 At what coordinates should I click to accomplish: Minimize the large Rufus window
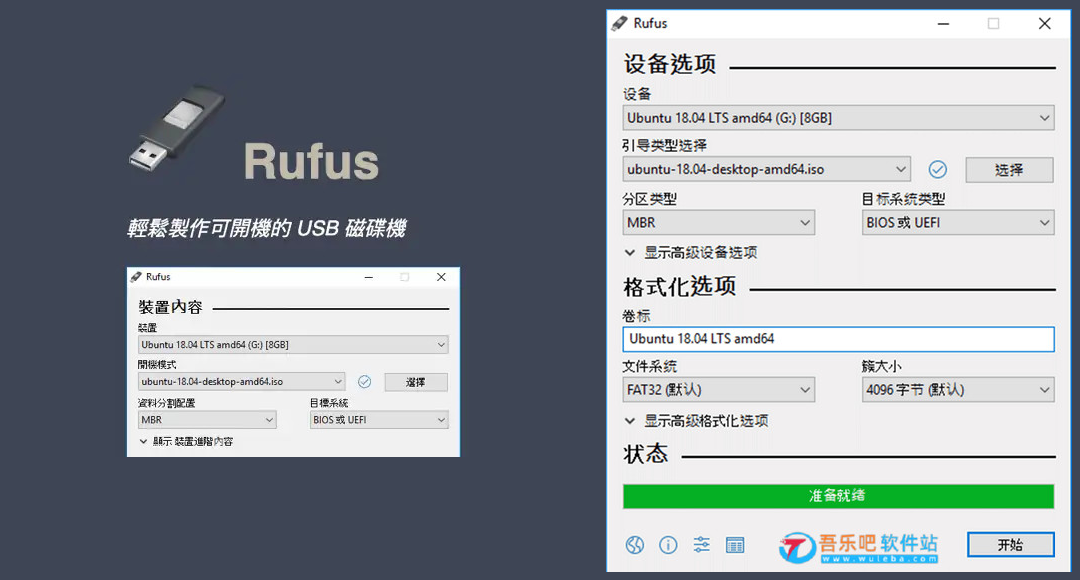pyautogui.click(x=944, y=23)
